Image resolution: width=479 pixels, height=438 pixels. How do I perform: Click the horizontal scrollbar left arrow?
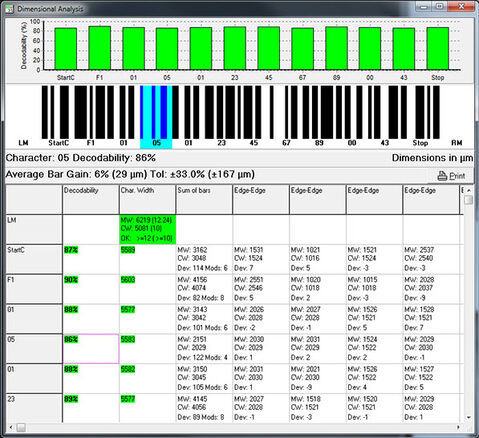click(11, 427)
